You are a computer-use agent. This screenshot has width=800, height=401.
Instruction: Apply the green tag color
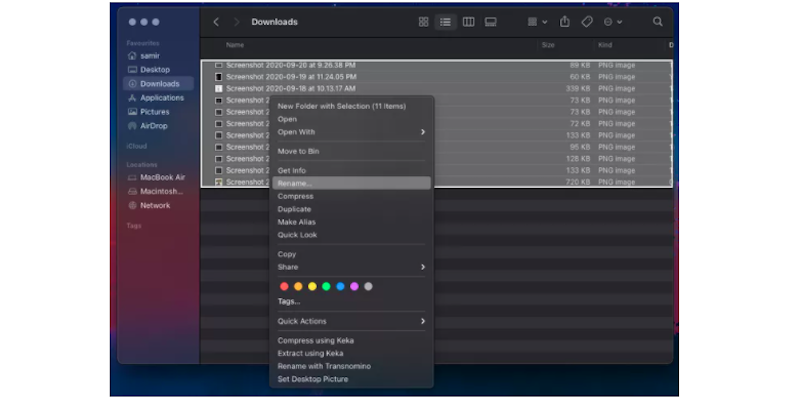tap(327, 286)
